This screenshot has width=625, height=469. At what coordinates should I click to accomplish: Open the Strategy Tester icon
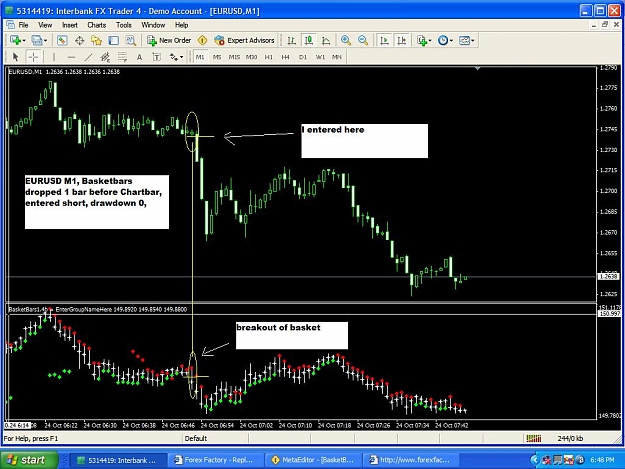click(x=131, y=40)
